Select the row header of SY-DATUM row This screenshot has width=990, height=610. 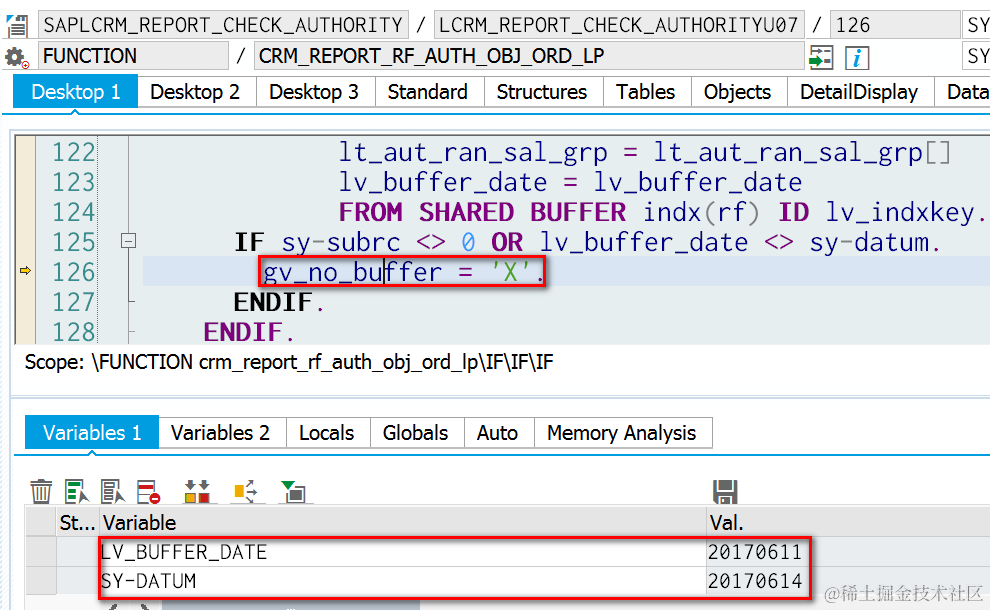[41, 581]
